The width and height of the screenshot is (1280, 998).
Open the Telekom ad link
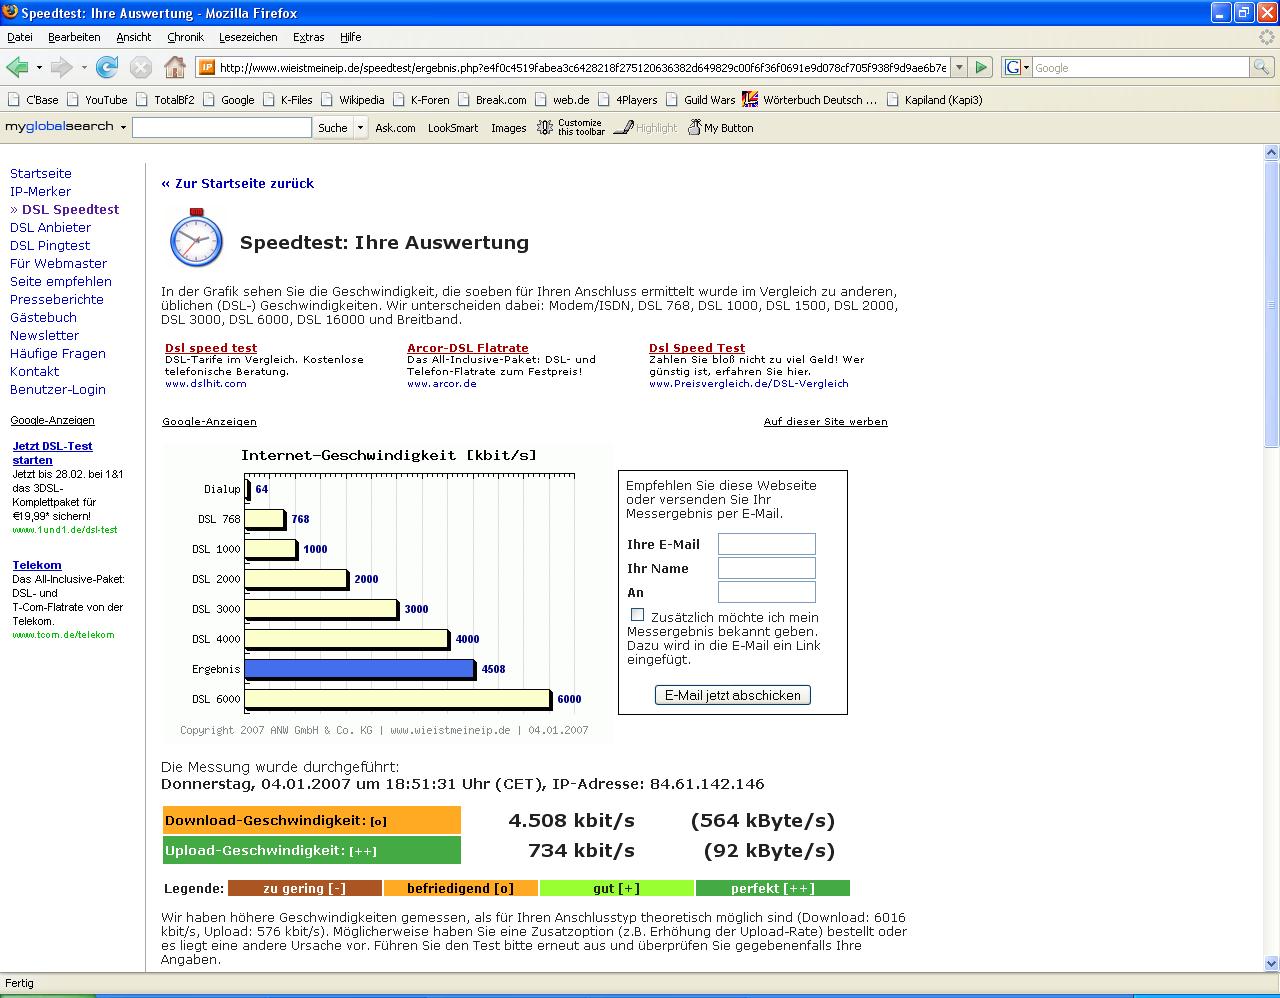(x=37, y=565)
